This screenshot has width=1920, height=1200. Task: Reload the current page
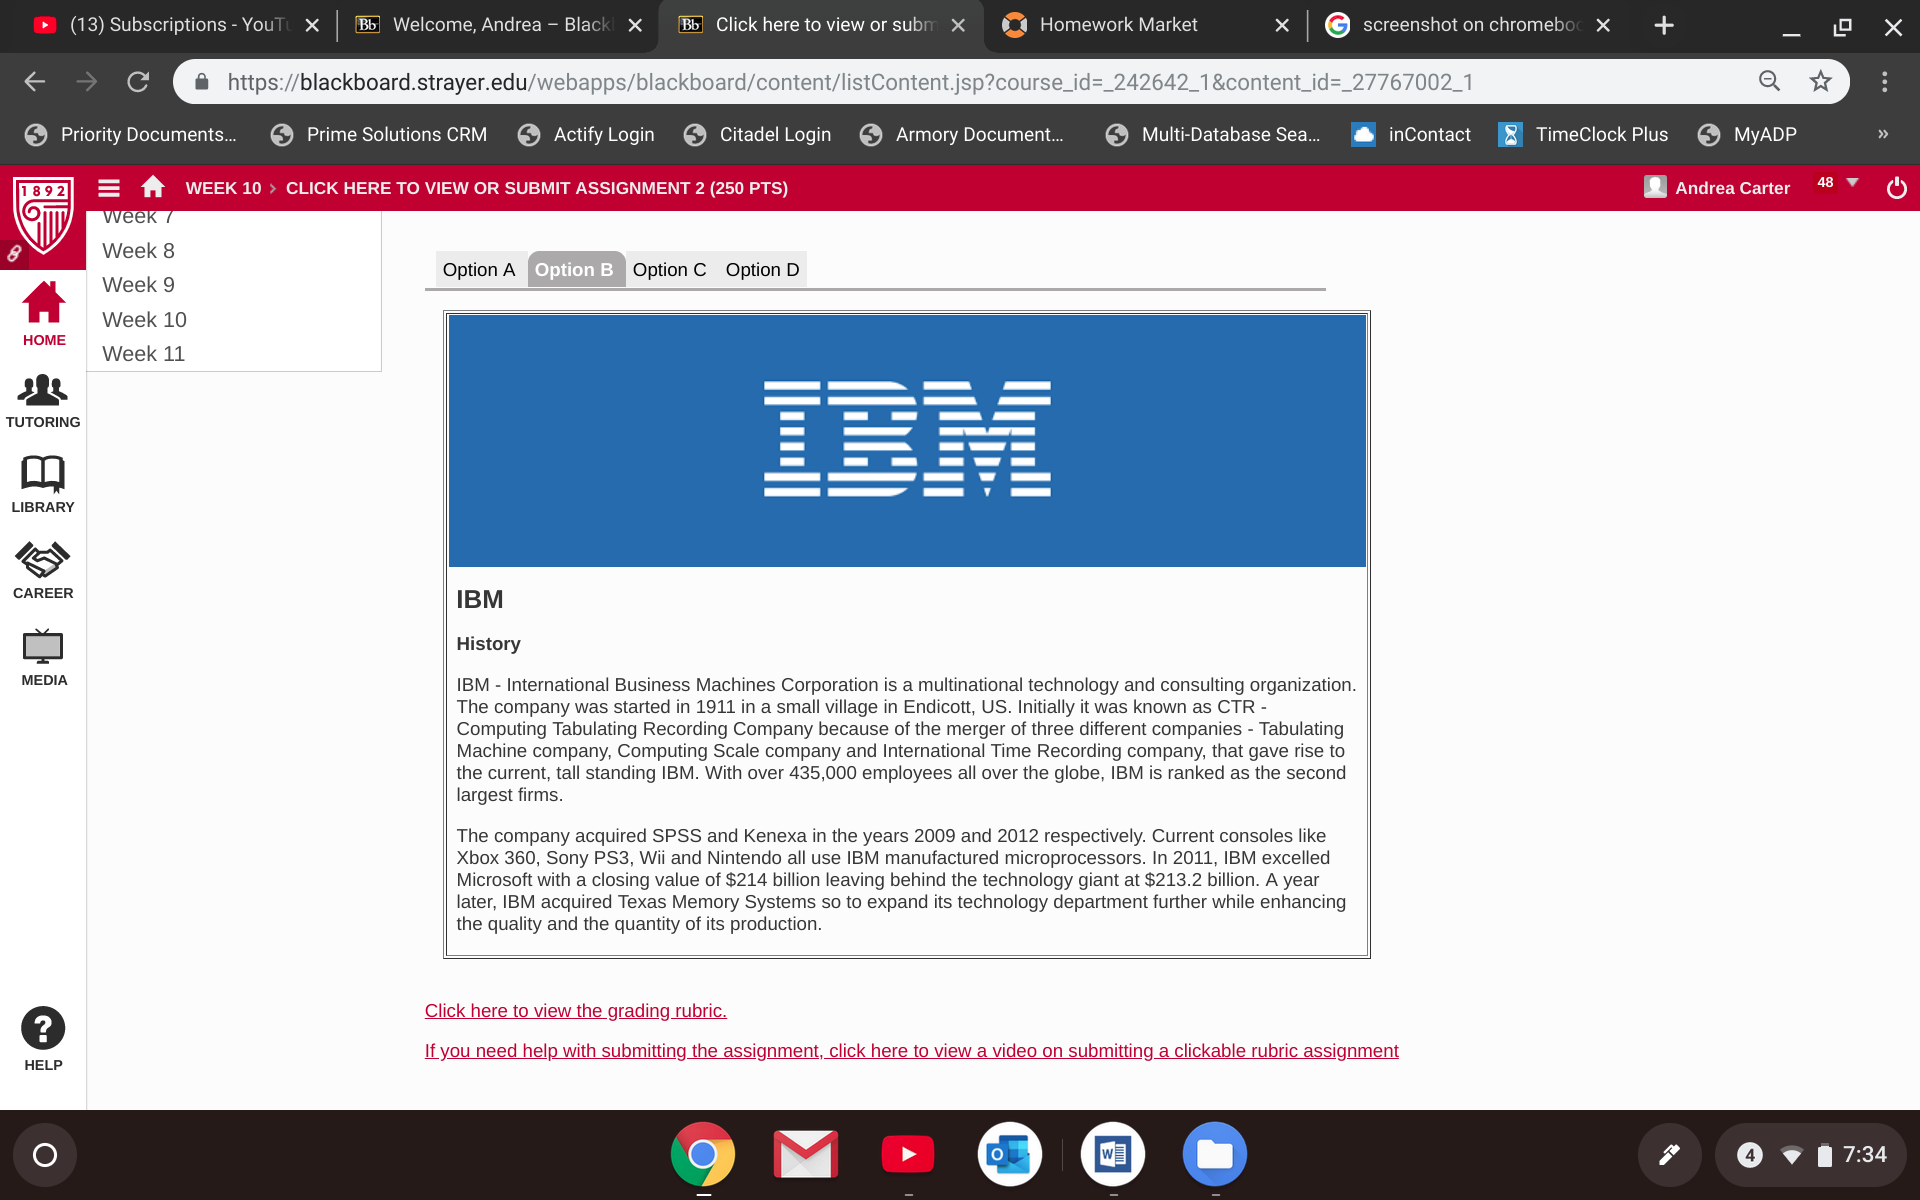click(138, 82)
